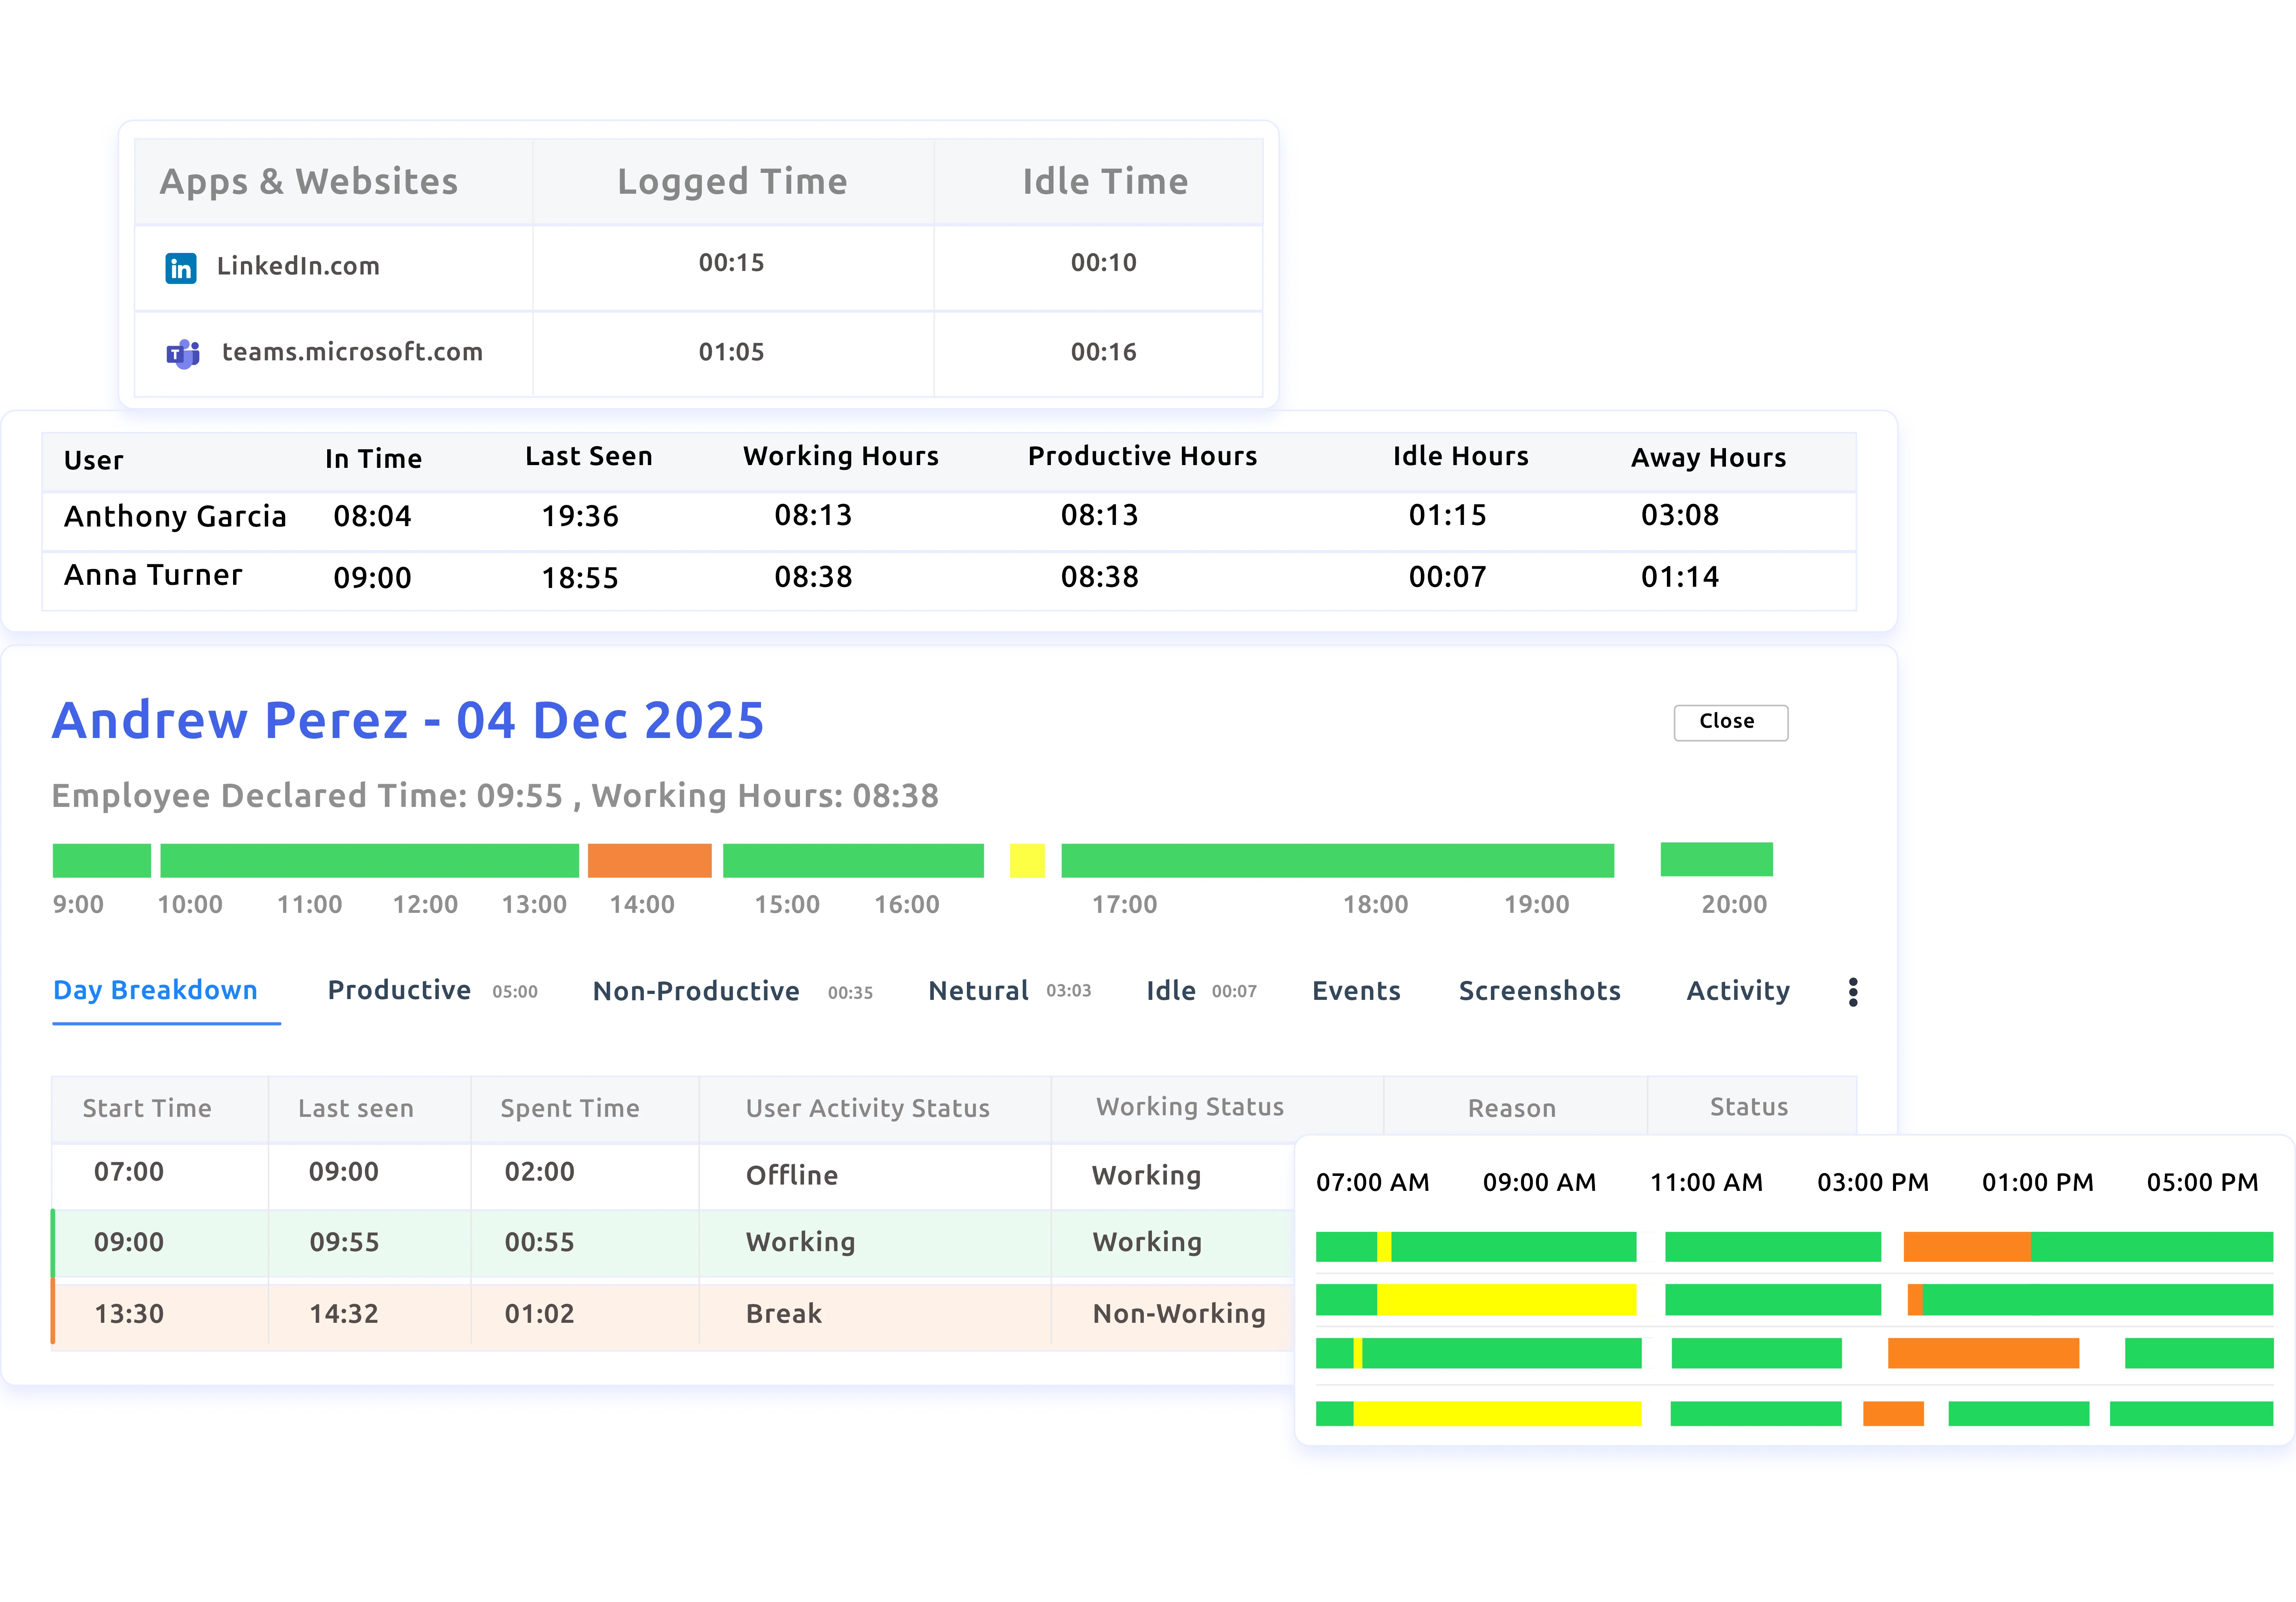The width and height of the screenshot is (2296, 1602).
Task: Open the Idle tab
Action: click(1170, 991)
